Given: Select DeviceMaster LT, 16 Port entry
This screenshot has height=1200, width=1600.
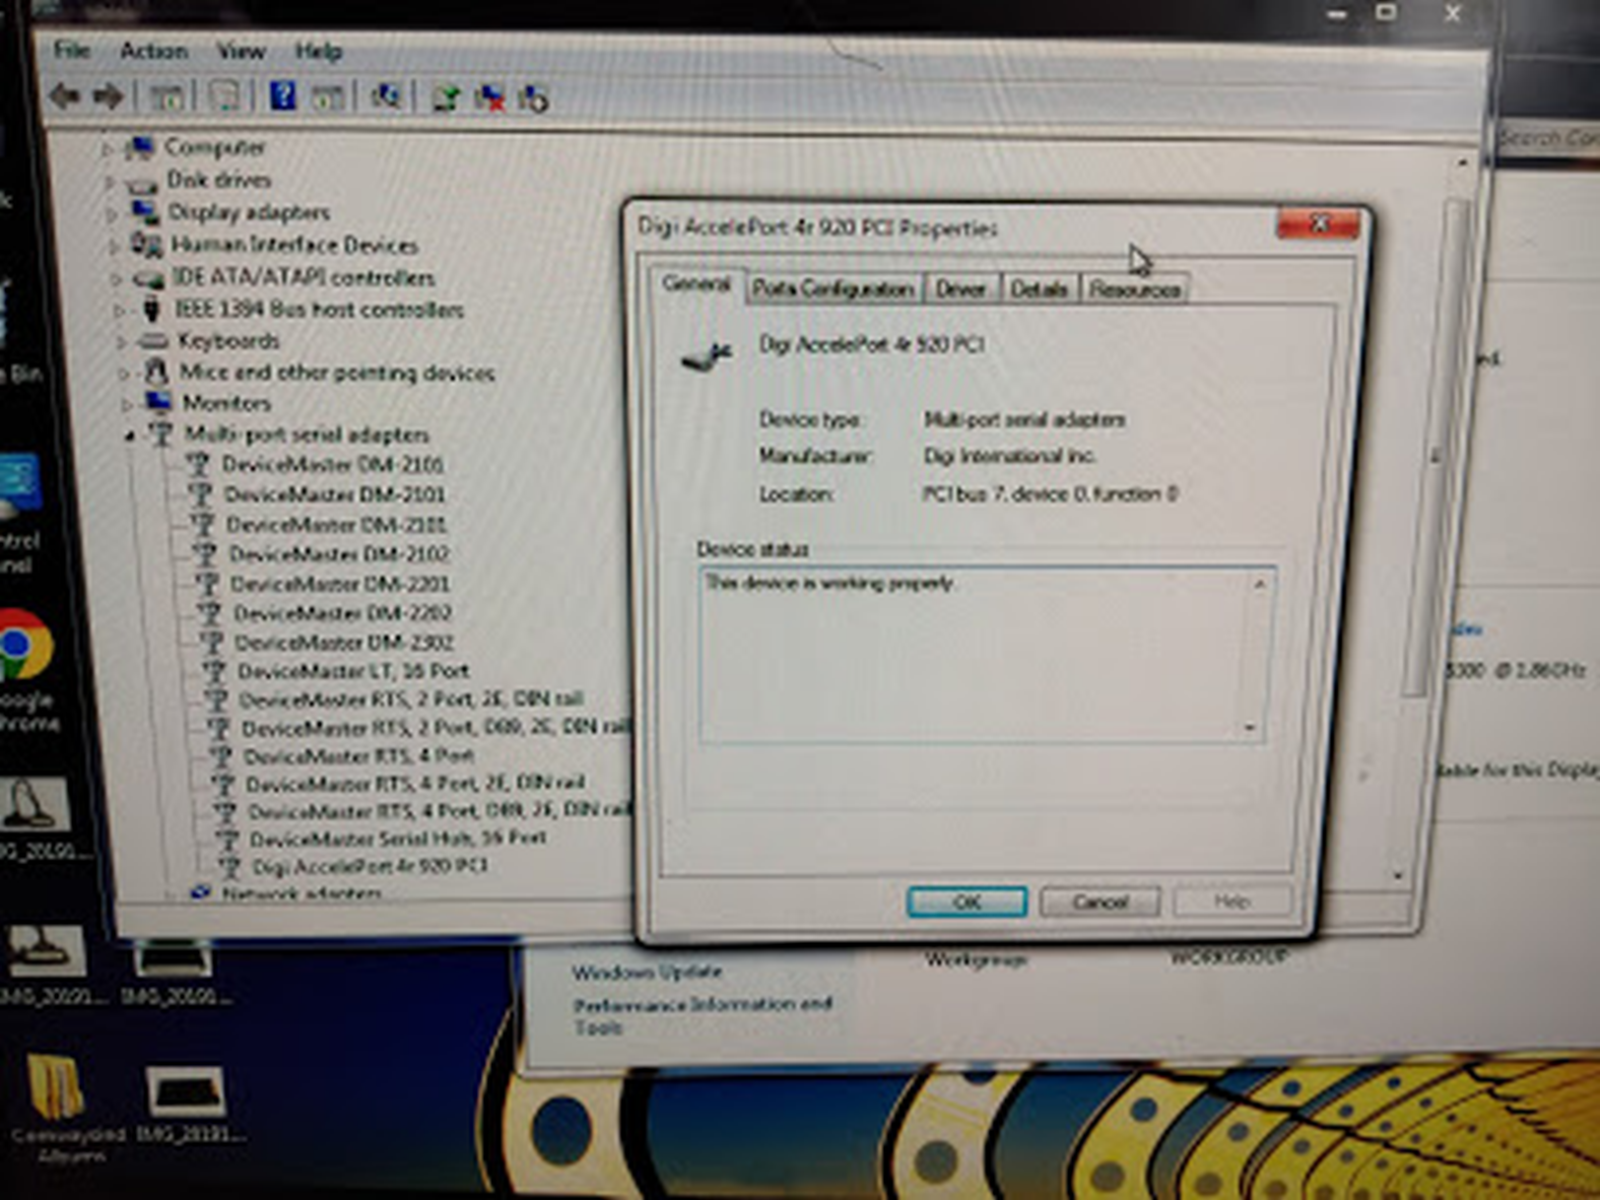Looking at the screenshot, I should 354,671.
